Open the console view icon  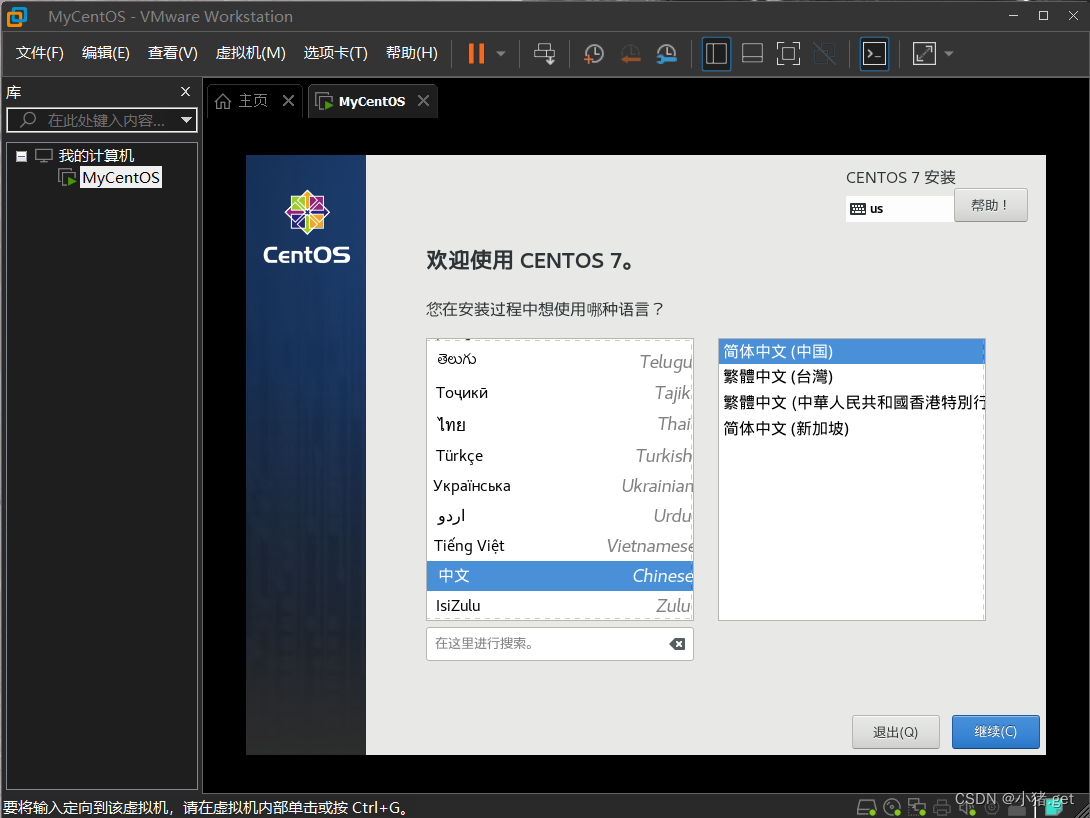coord(874,54)
